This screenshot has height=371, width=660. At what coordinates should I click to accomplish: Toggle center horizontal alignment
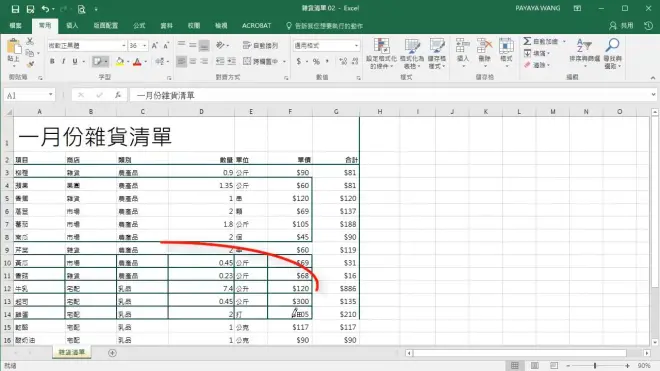click(x=193, y=61)
